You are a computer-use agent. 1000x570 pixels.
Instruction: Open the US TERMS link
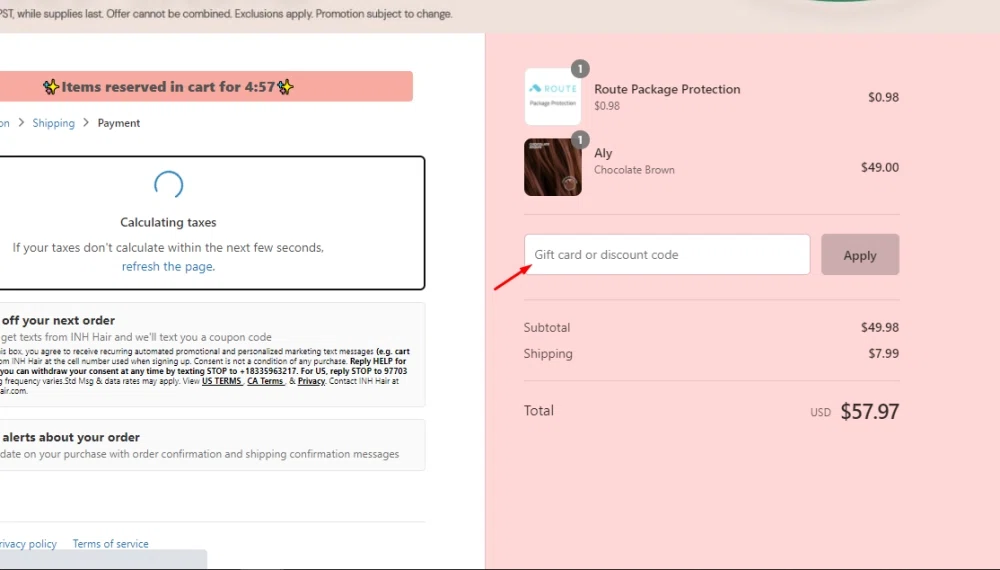click(221, 381)
